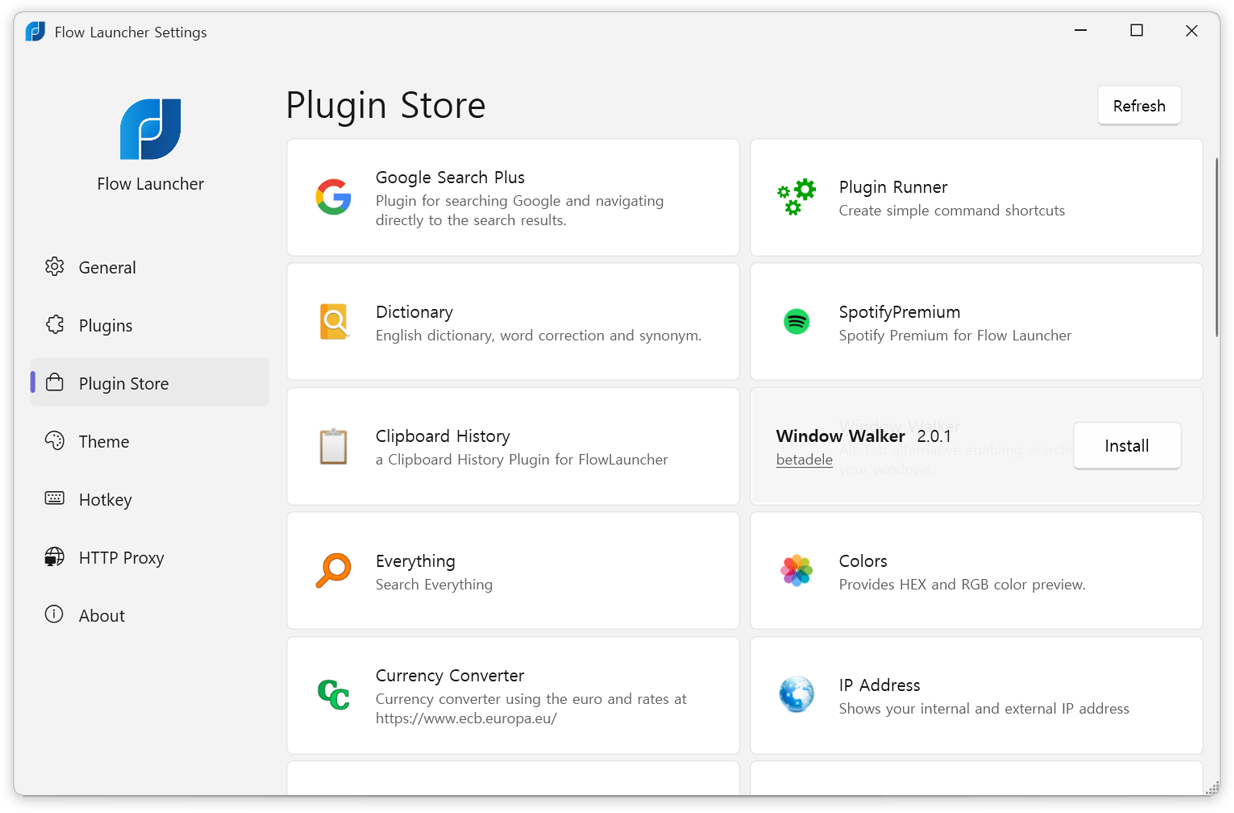Click the Theme palette icon
Screen dimensions: 1234x813
(x=55, y=441)
